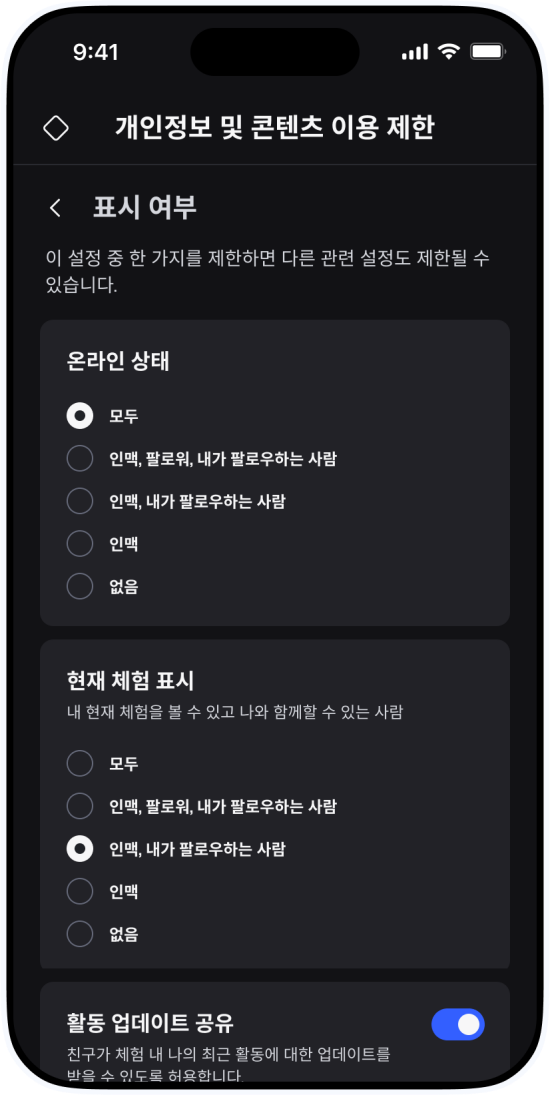
Task: Tap the Wi-Fi status icon
Action: 448,52
